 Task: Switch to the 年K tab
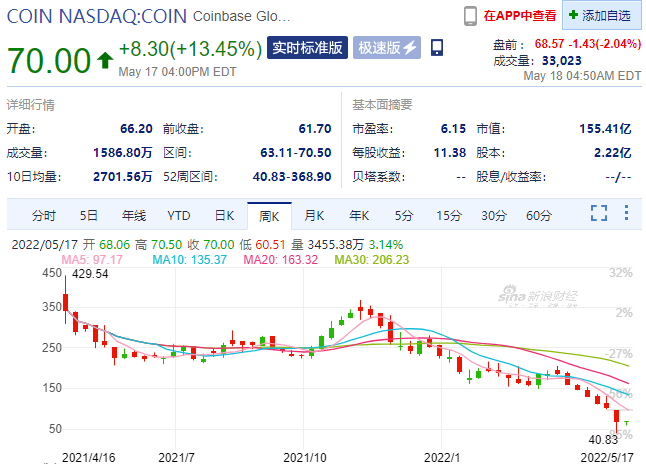359,216
